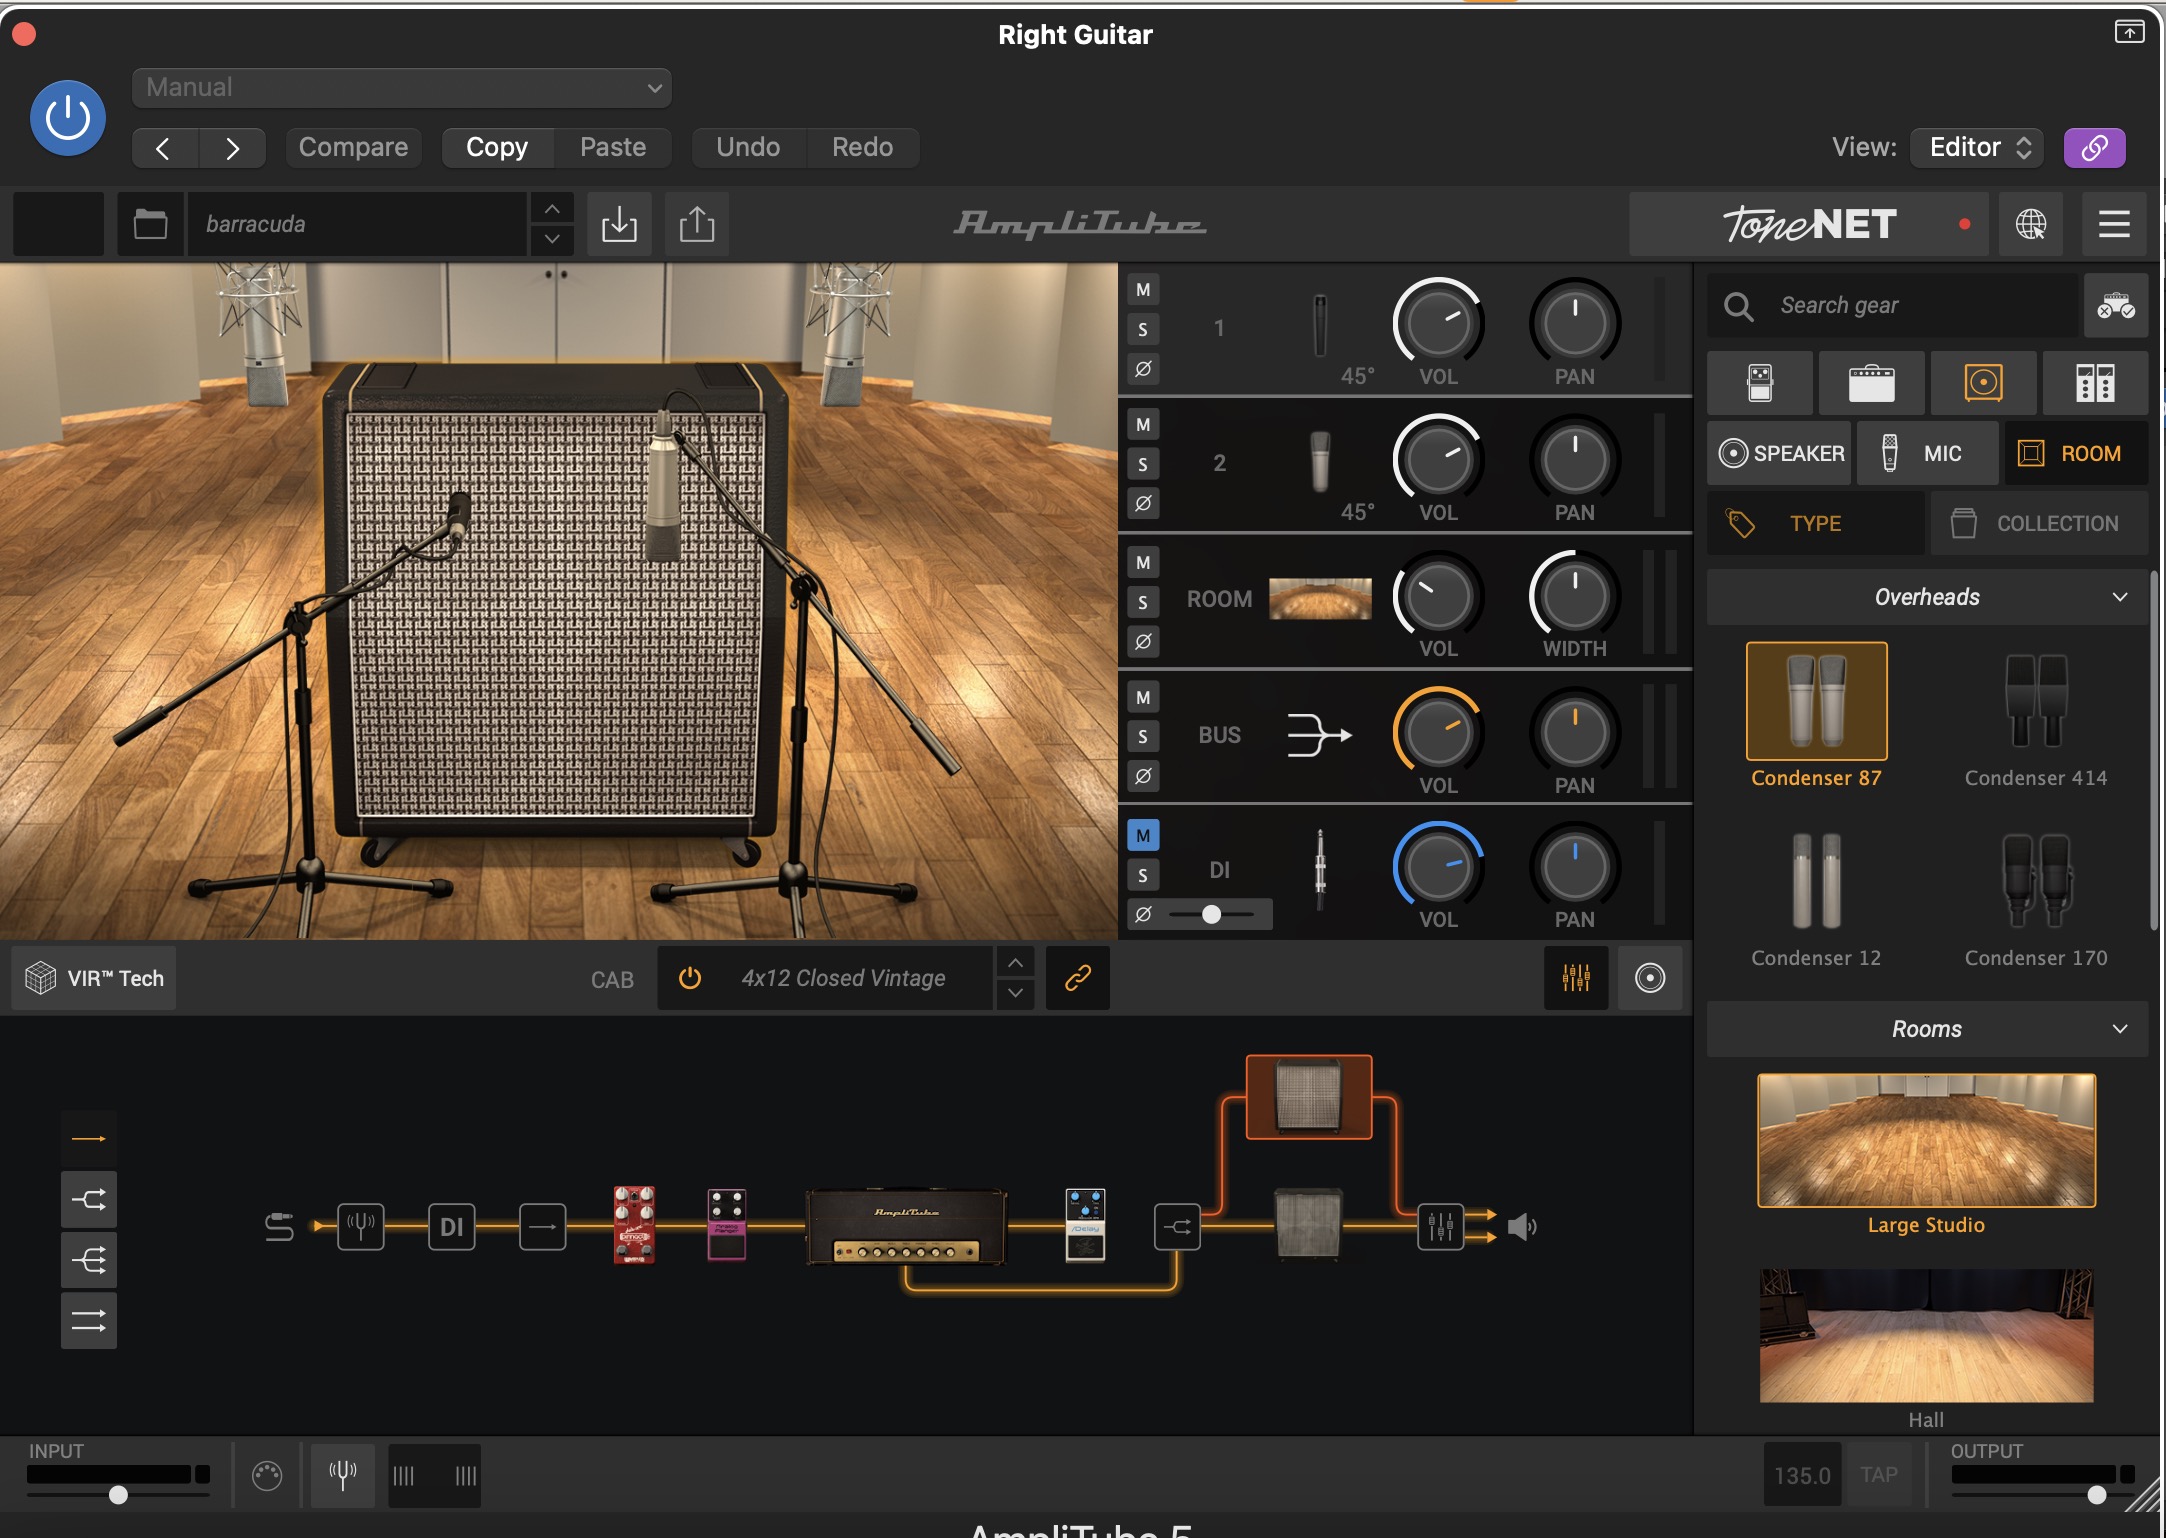Click the Copy button
Image resolution: width=2166 pixels, height=1538 pixels.
(x=497, y=148)
